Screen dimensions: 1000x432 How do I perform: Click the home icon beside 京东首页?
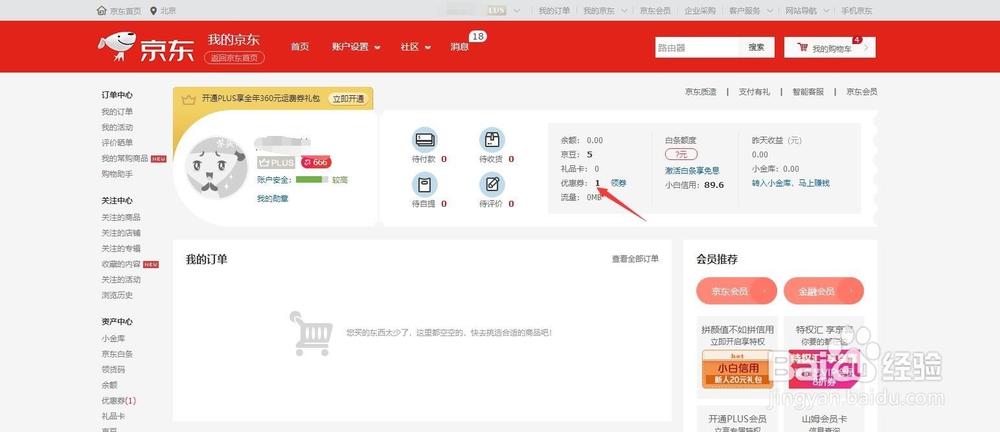(x=101, y=11)
